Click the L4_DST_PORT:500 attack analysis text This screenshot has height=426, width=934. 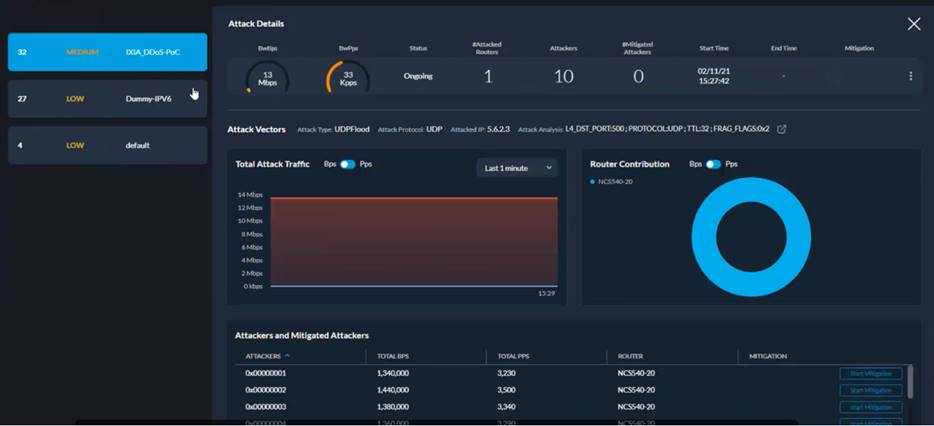[x=667, y=129]
